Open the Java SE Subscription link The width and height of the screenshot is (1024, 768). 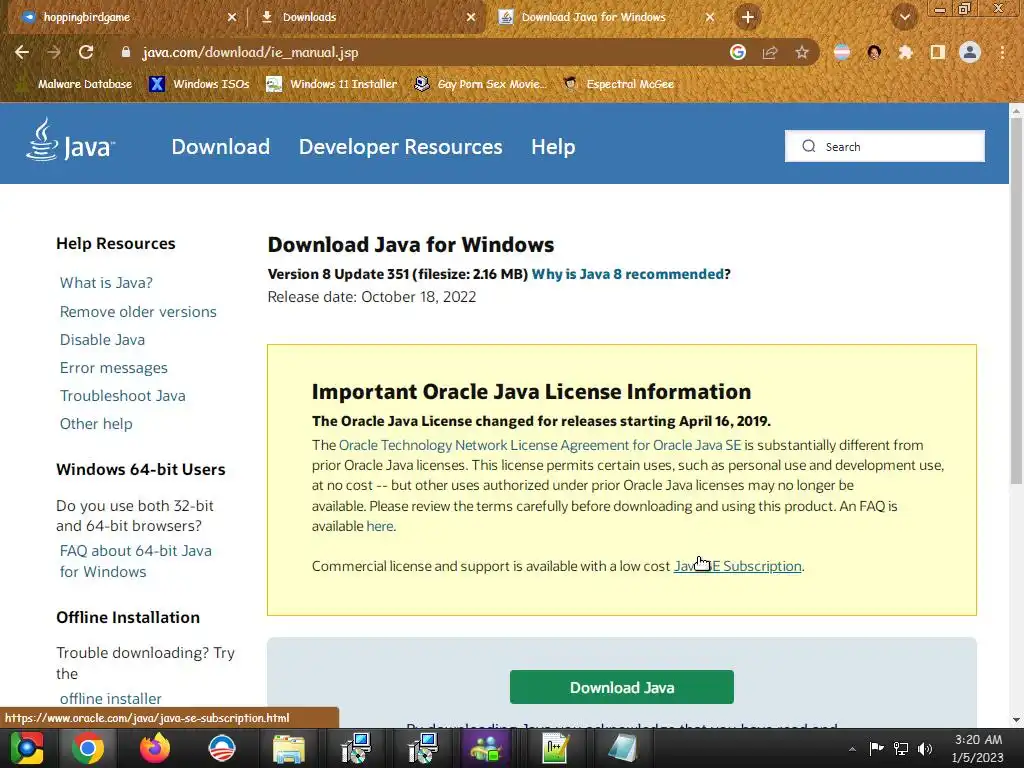737,566
